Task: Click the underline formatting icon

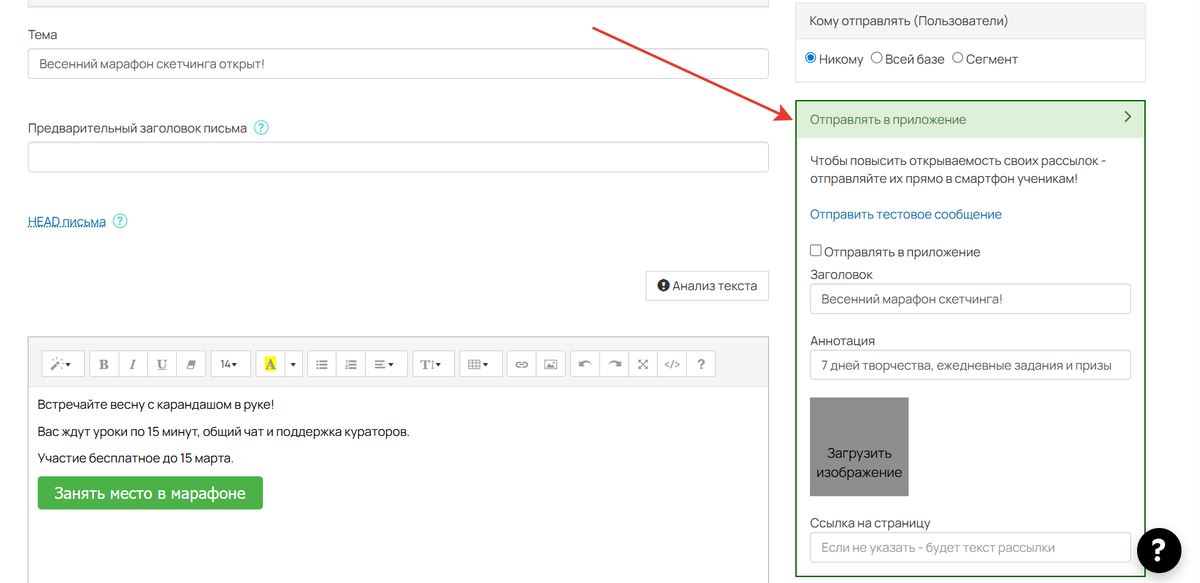Action: coord(162,365)
